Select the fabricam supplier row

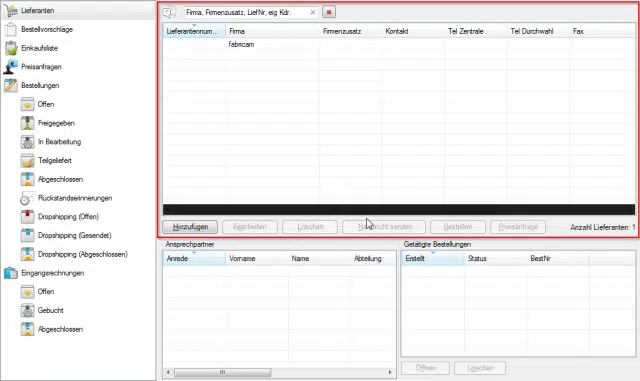coord(399,44)
